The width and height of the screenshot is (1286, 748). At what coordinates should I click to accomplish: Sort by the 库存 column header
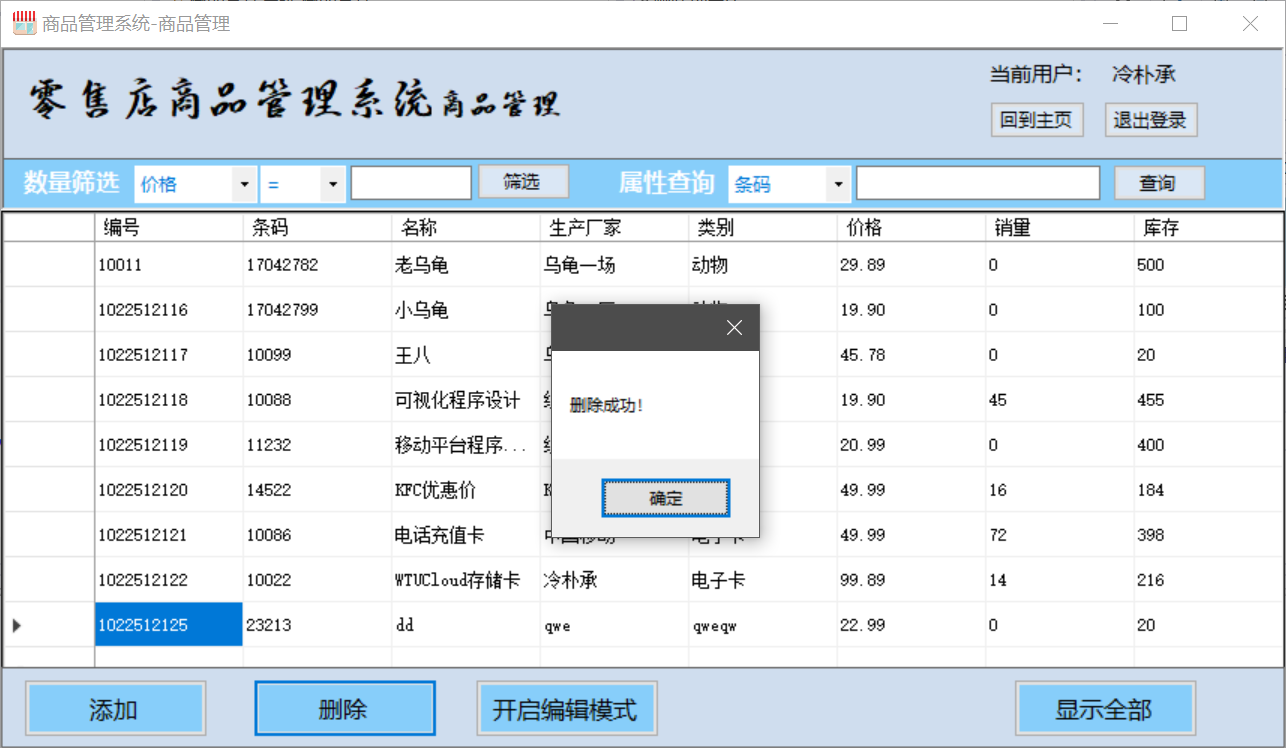coord(1208,228)
